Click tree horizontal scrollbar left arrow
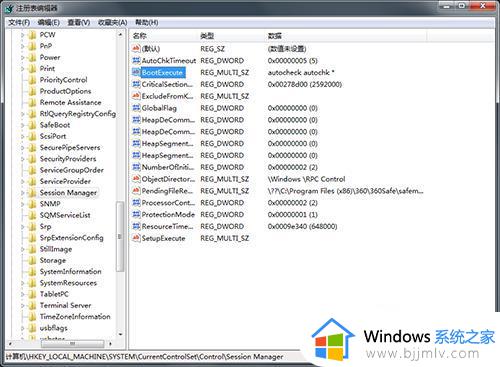This screenshot has height=367, width=500. [x=10, y=343]
